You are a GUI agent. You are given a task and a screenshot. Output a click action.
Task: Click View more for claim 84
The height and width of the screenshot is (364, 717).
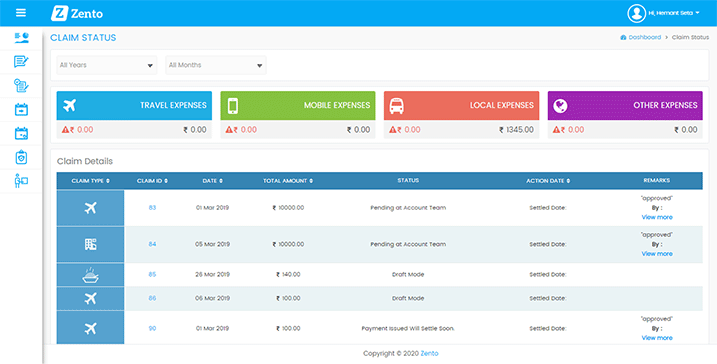pos(657,254)
